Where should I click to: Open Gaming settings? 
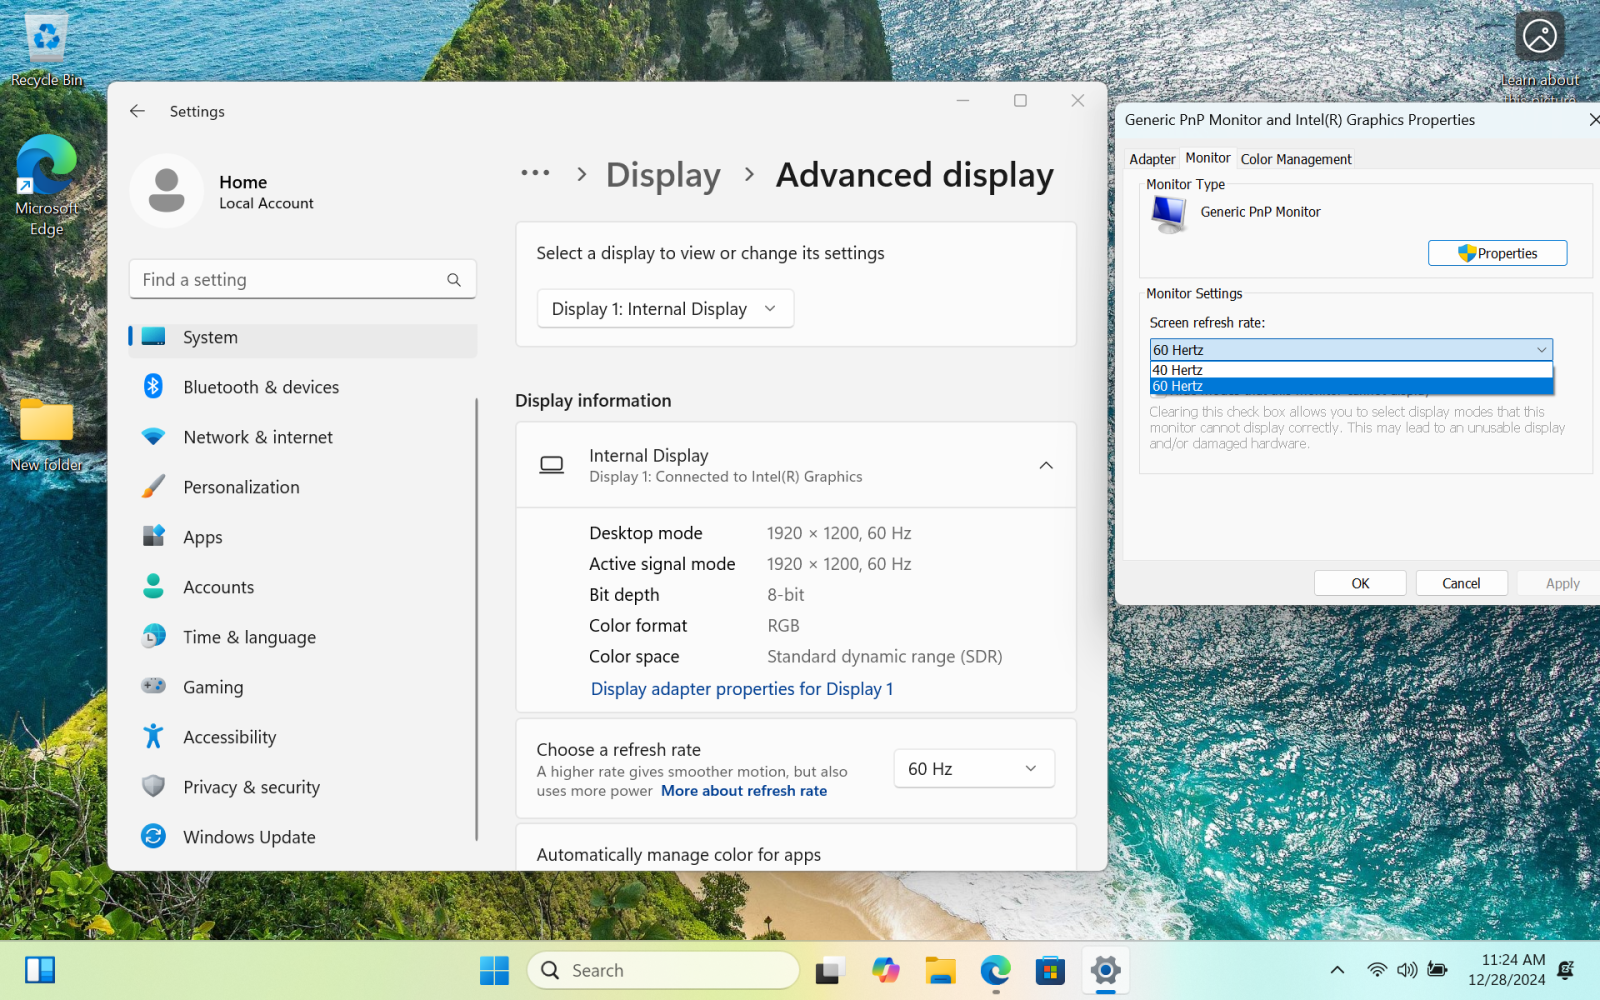[212, 687]
